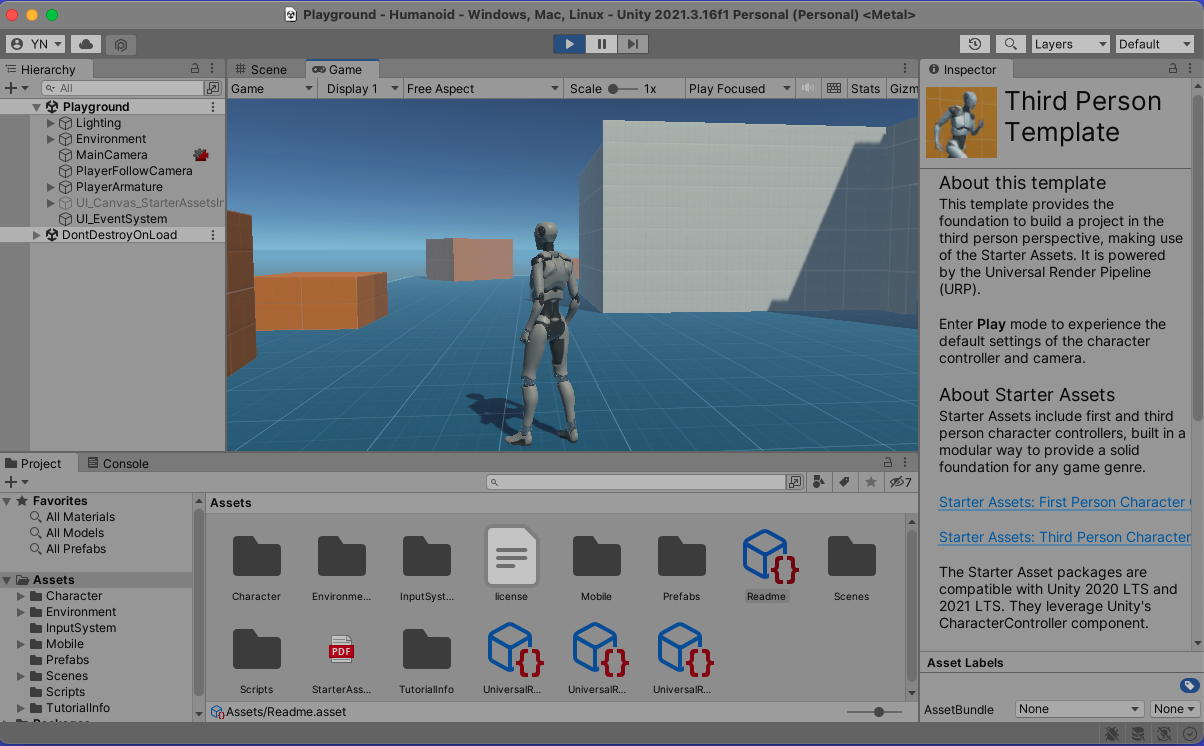Expand the PlayerArmature hierarchy item
The width and height of the screenshot is (1204, 746).
click(52, 187)
